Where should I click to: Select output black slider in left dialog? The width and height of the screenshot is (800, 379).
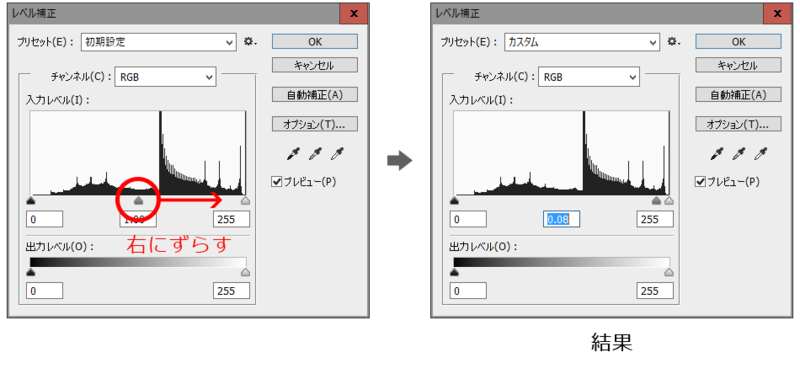pos(31,272)
